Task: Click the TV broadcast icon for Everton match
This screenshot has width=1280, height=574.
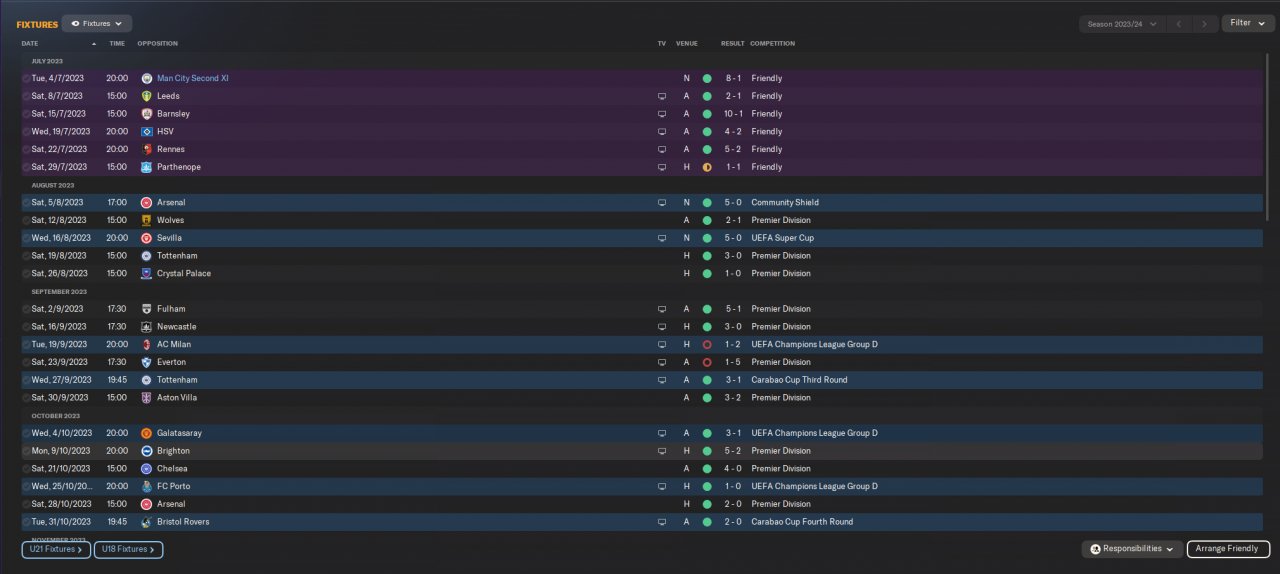Action: tap(661, 362)
